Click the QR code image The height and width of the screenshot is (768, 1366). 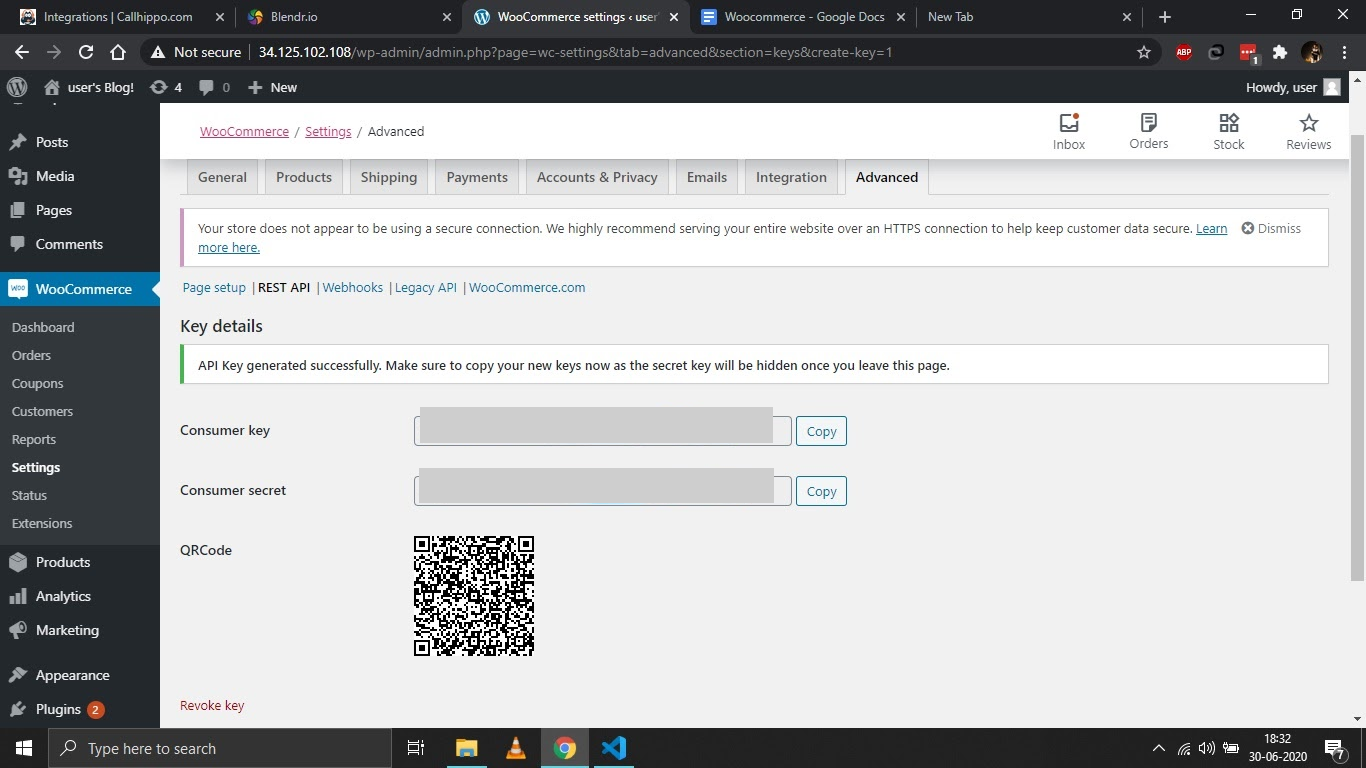(474, 596)
